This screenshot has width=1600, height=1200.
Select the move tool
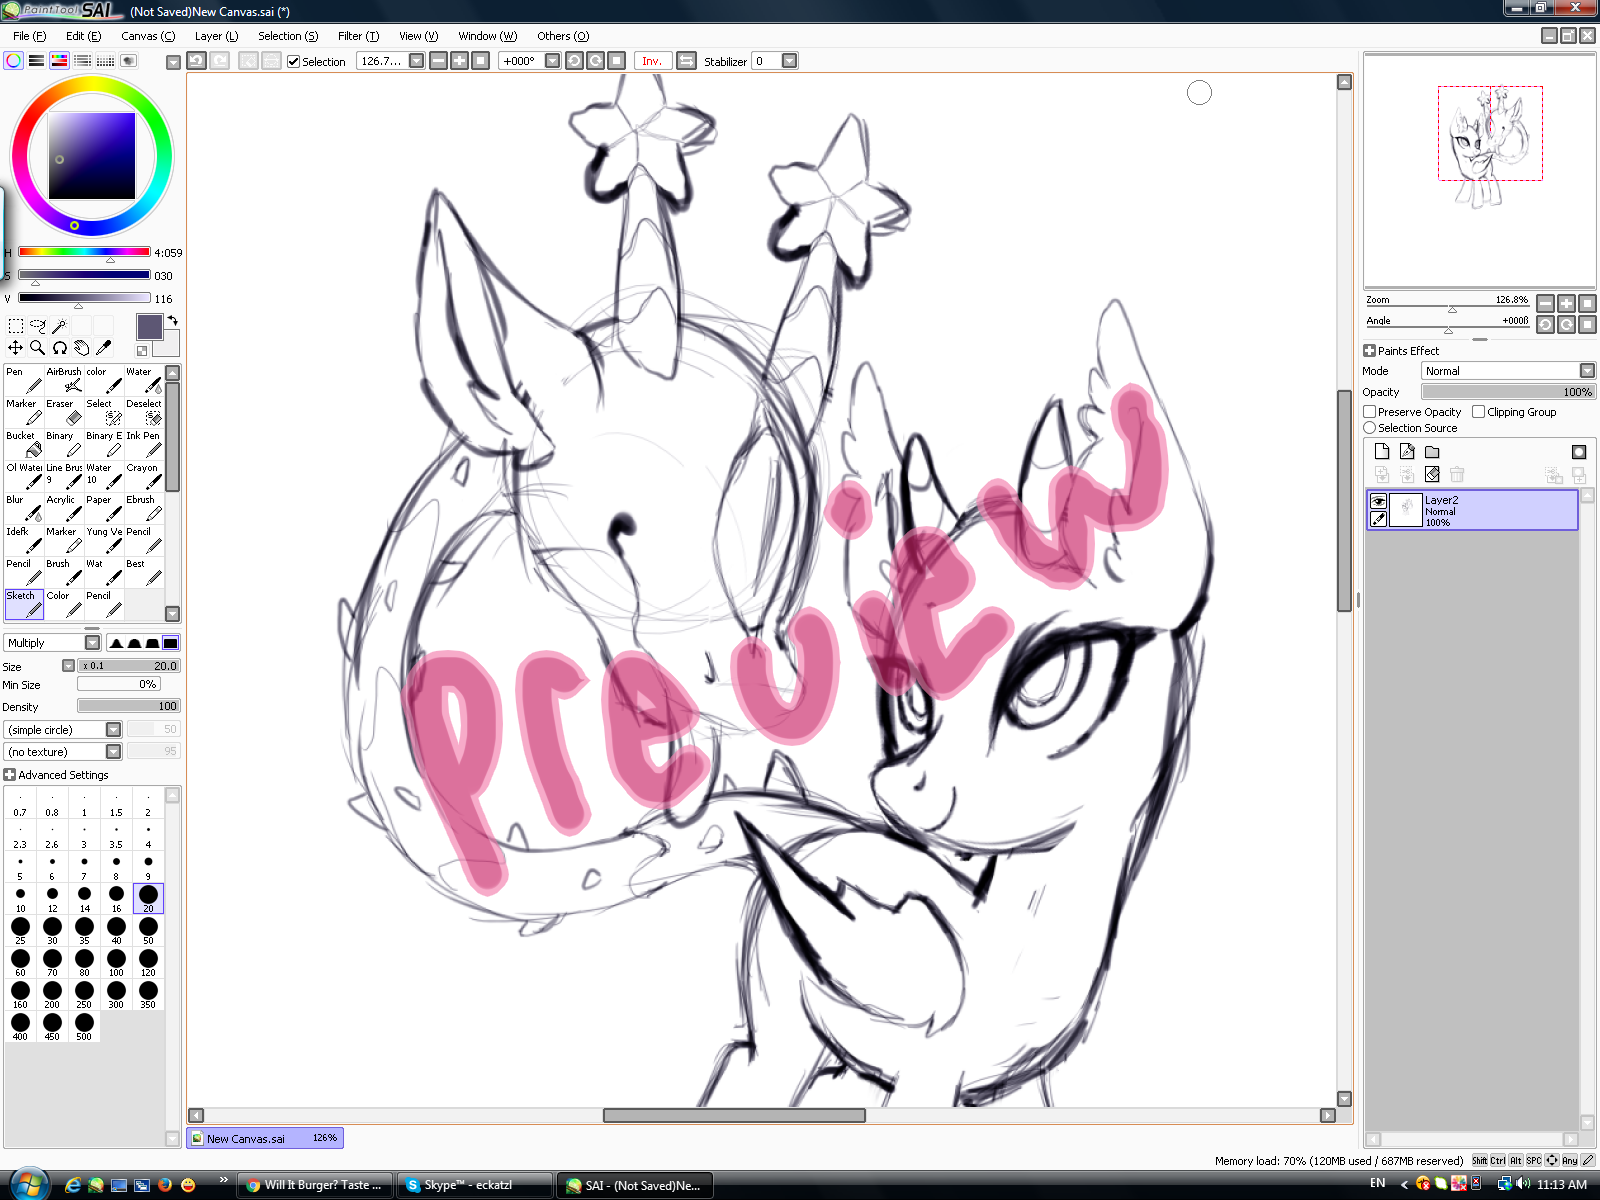[15, 348]
